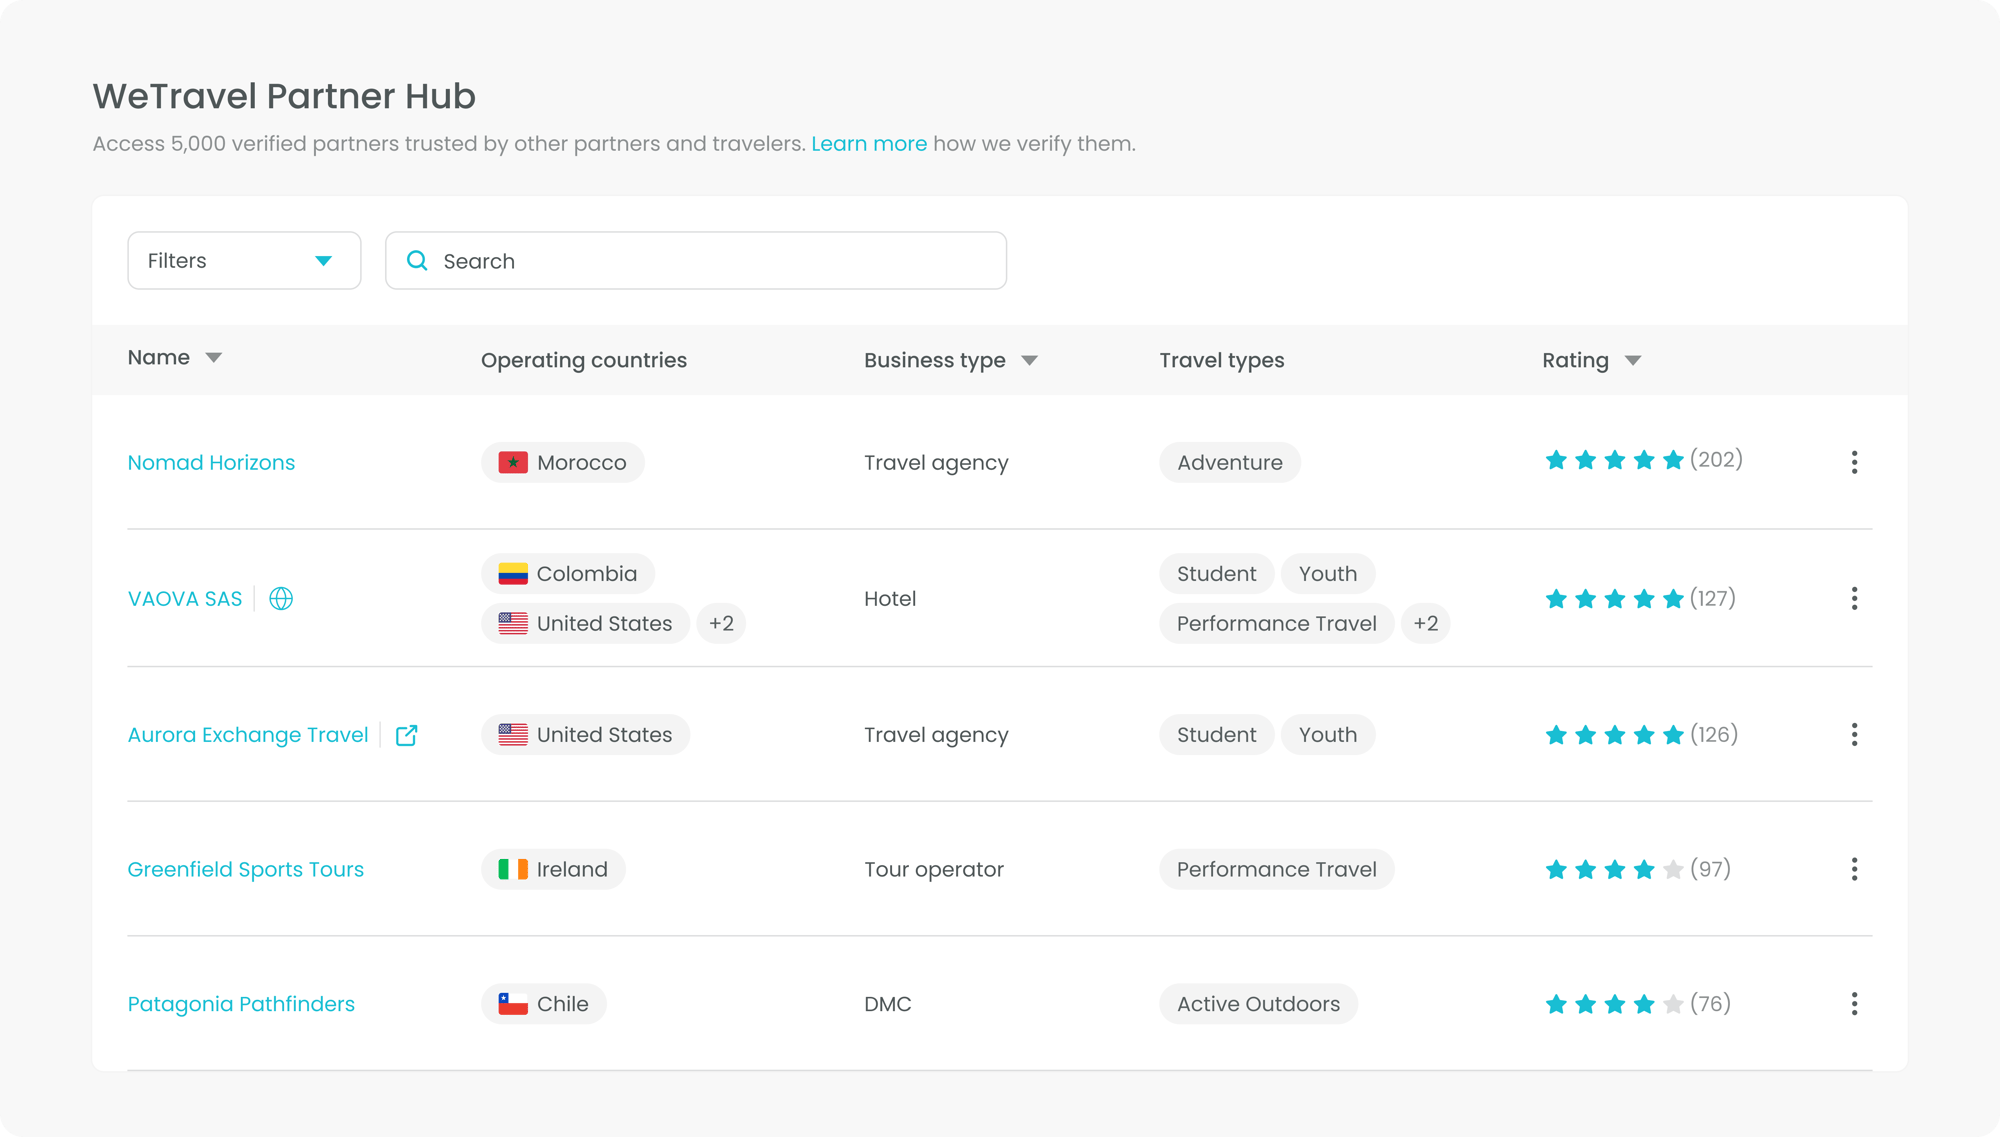
Task: Click the Colombia country tag
Action: pos(568,574)
